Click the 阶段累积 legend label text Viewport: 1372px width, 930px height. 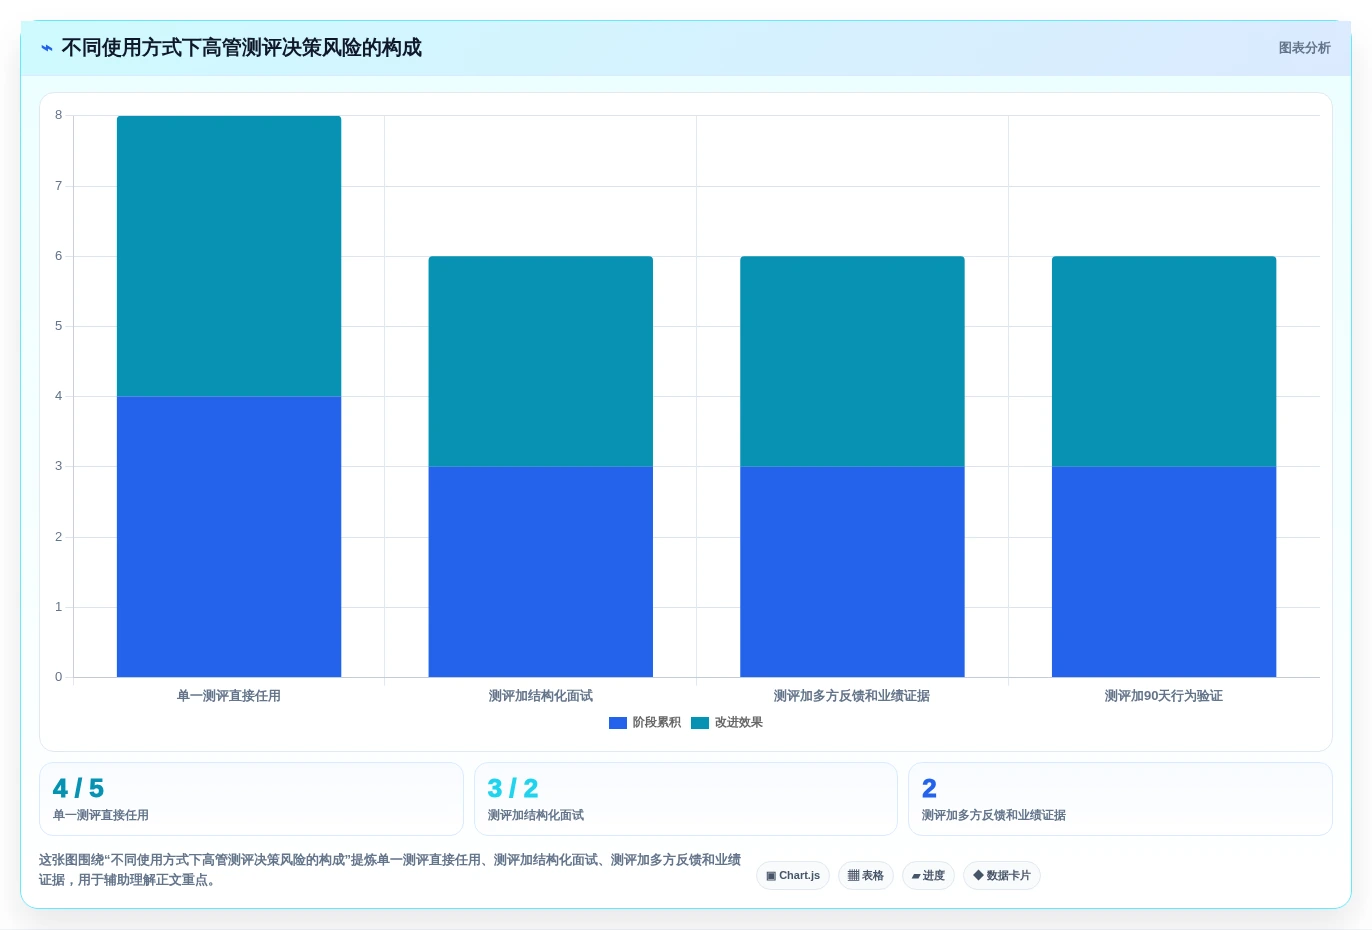[x=657, y=723]
